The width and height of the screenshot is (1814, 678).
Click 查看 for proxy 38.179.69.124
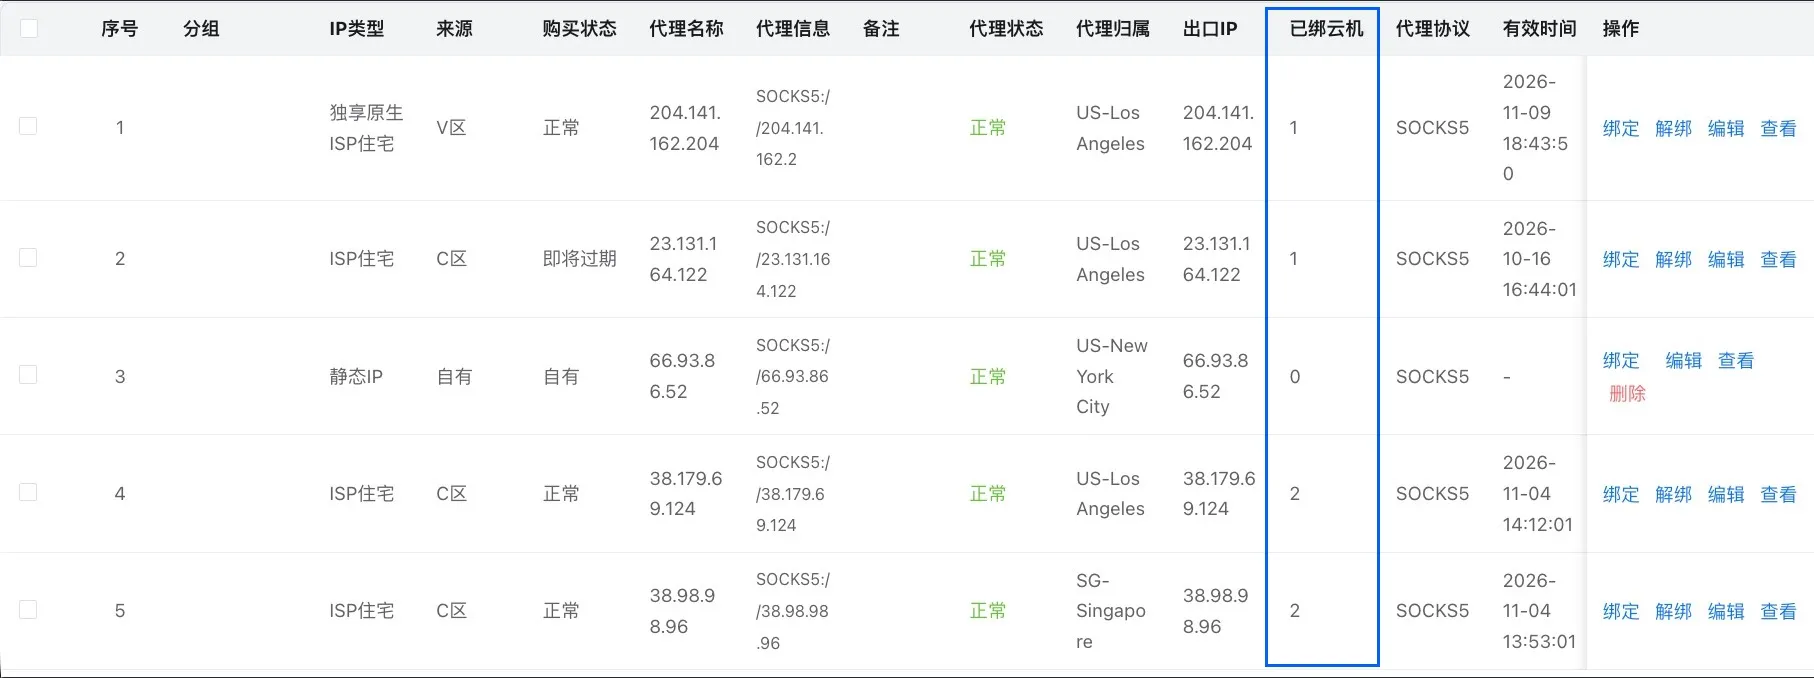click(1778, 494)
